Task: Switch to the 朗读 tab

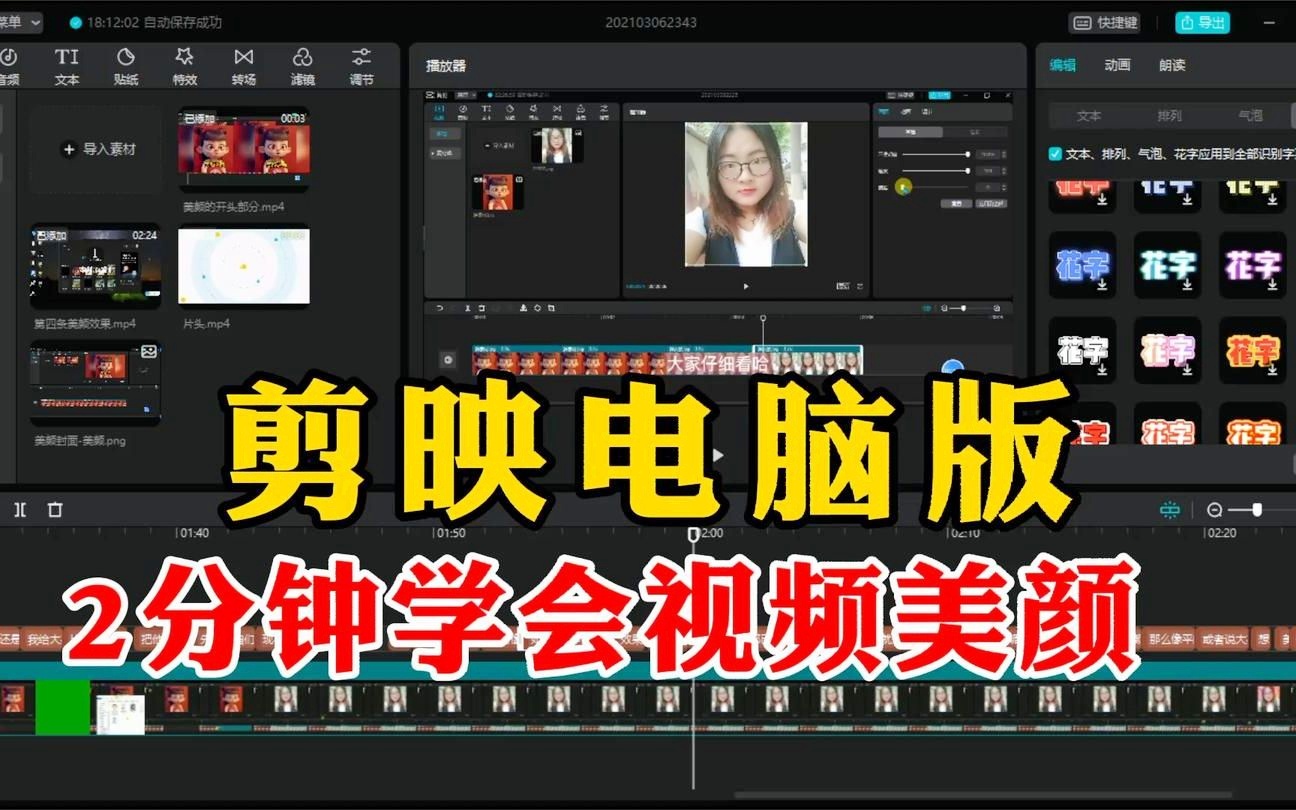Action: point(1172,65)
